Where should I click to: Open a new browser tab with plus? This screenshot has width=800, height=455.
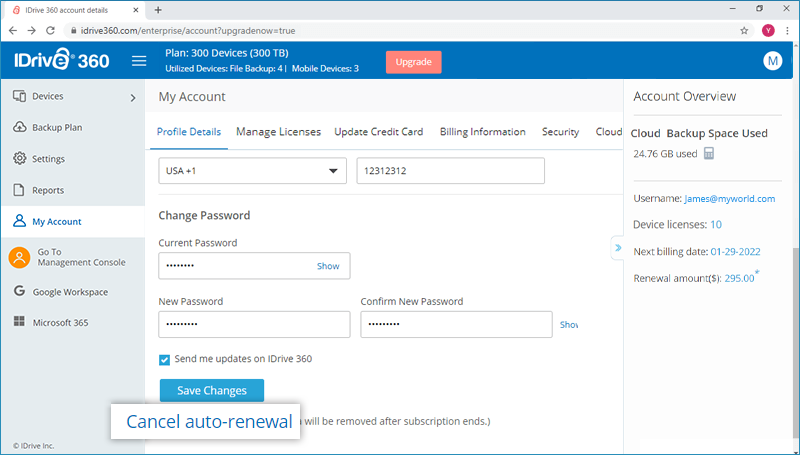[158, 10]
